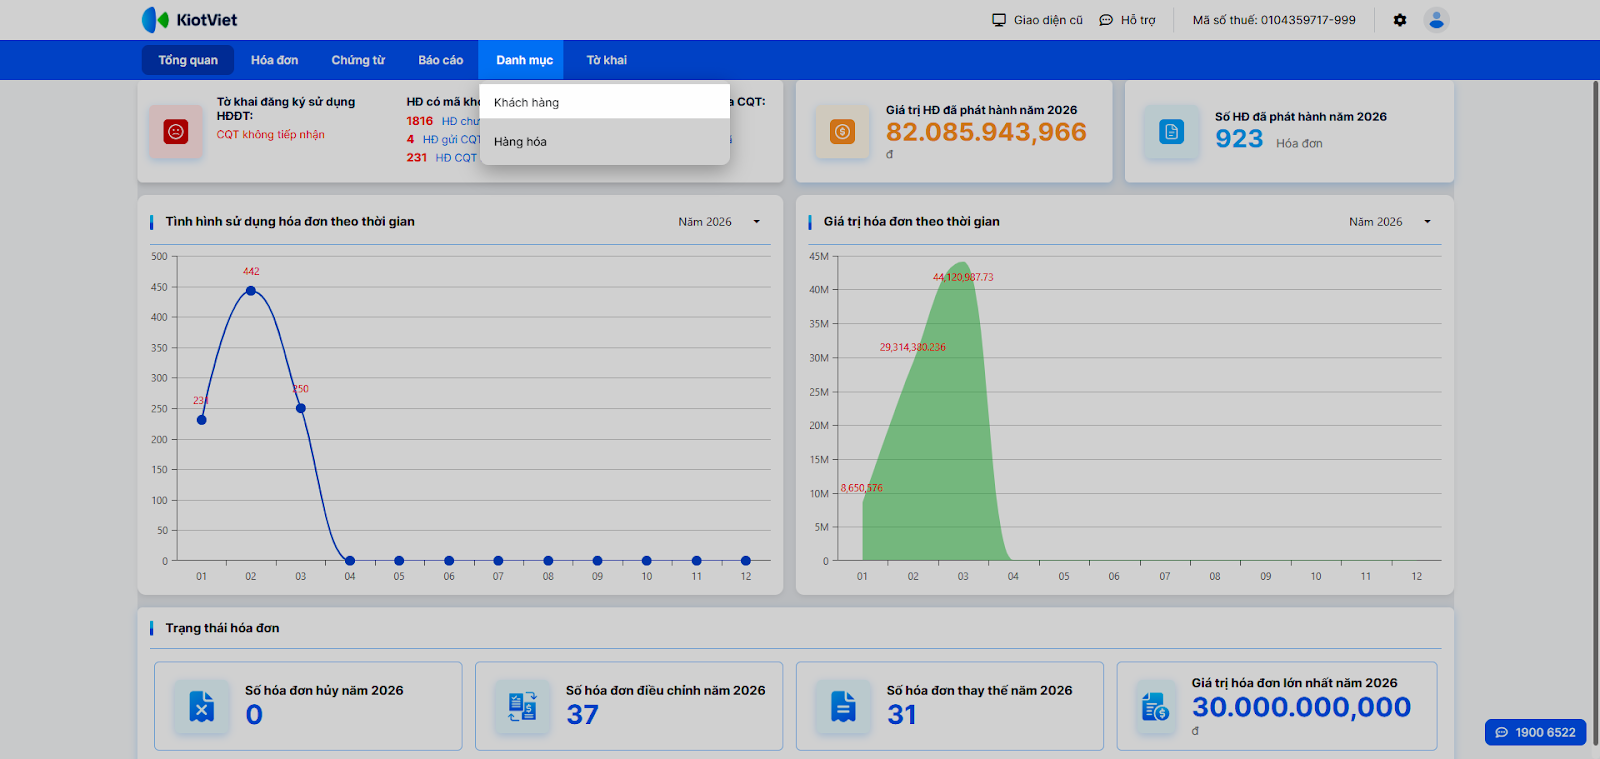Viewport: 1600px width, 759px height.
Task: Open the Hóa đơn tab
Action: click(274, 60)
